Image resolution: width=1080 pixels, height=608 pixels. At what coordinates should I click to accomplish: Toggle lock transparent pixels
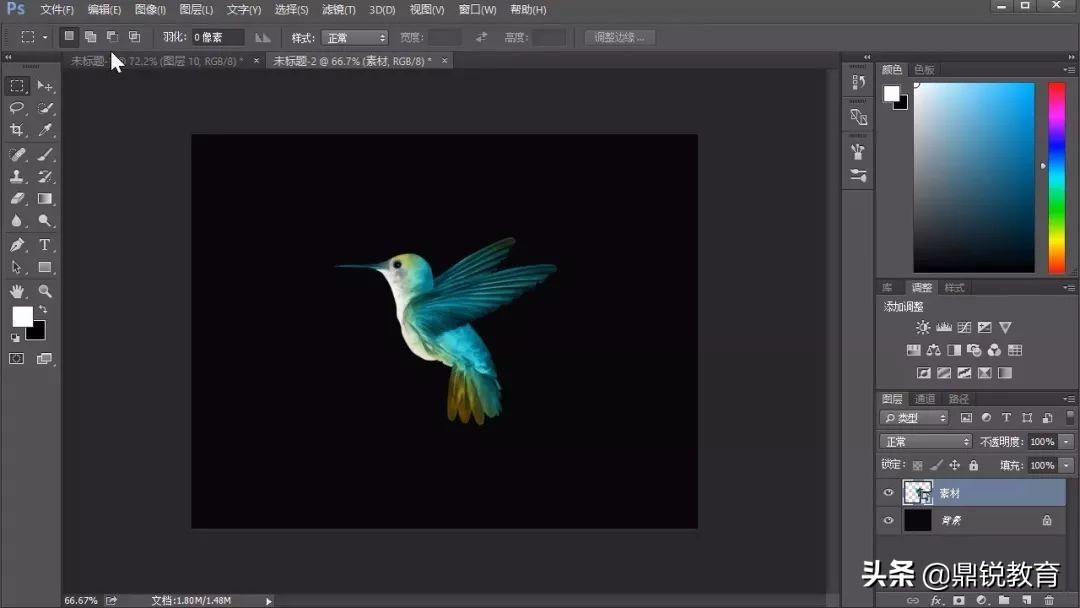click(x=917, y=465)
